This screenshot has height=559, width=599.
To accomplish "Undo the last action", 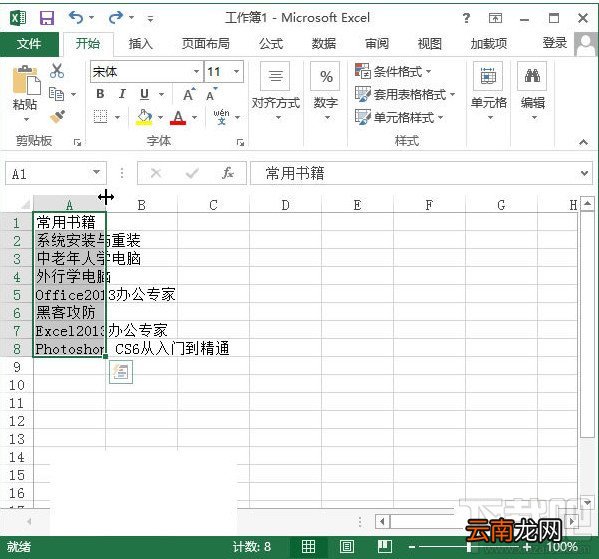I will pyautogui.click(x=76, y=18).
